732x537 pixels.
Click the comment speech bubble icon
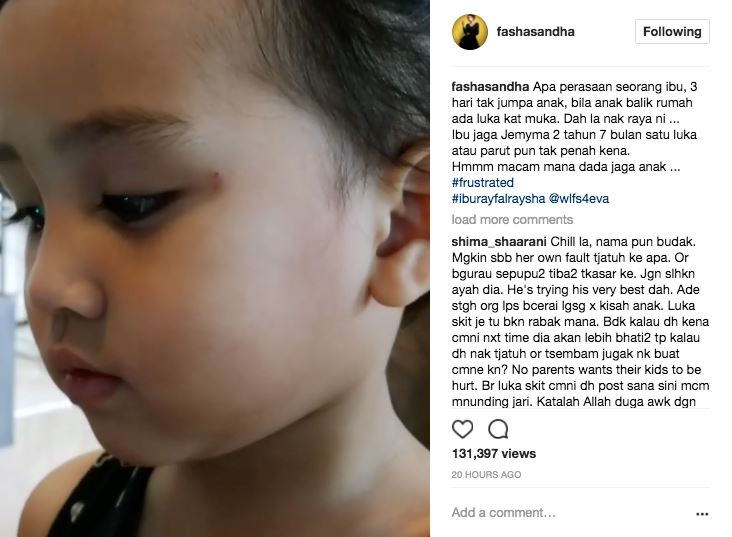(x=498, y=429)
